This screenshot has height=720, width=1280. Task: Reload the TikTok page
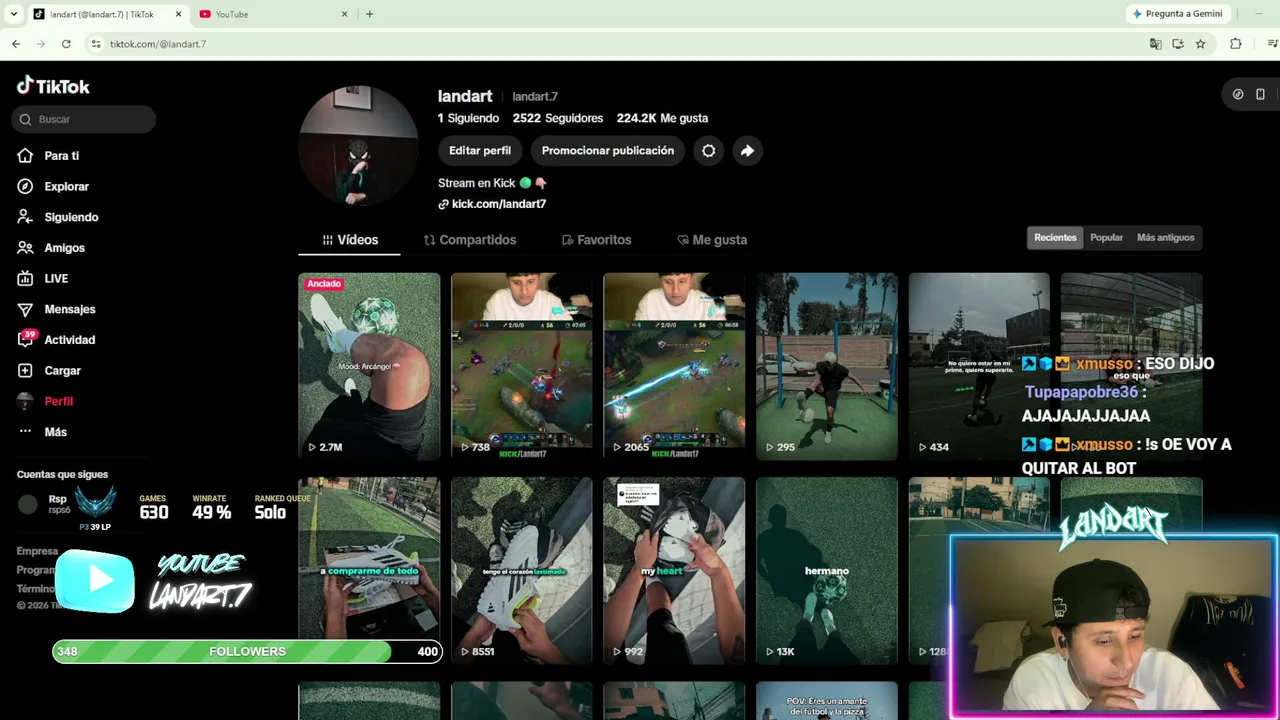(66, 44)
